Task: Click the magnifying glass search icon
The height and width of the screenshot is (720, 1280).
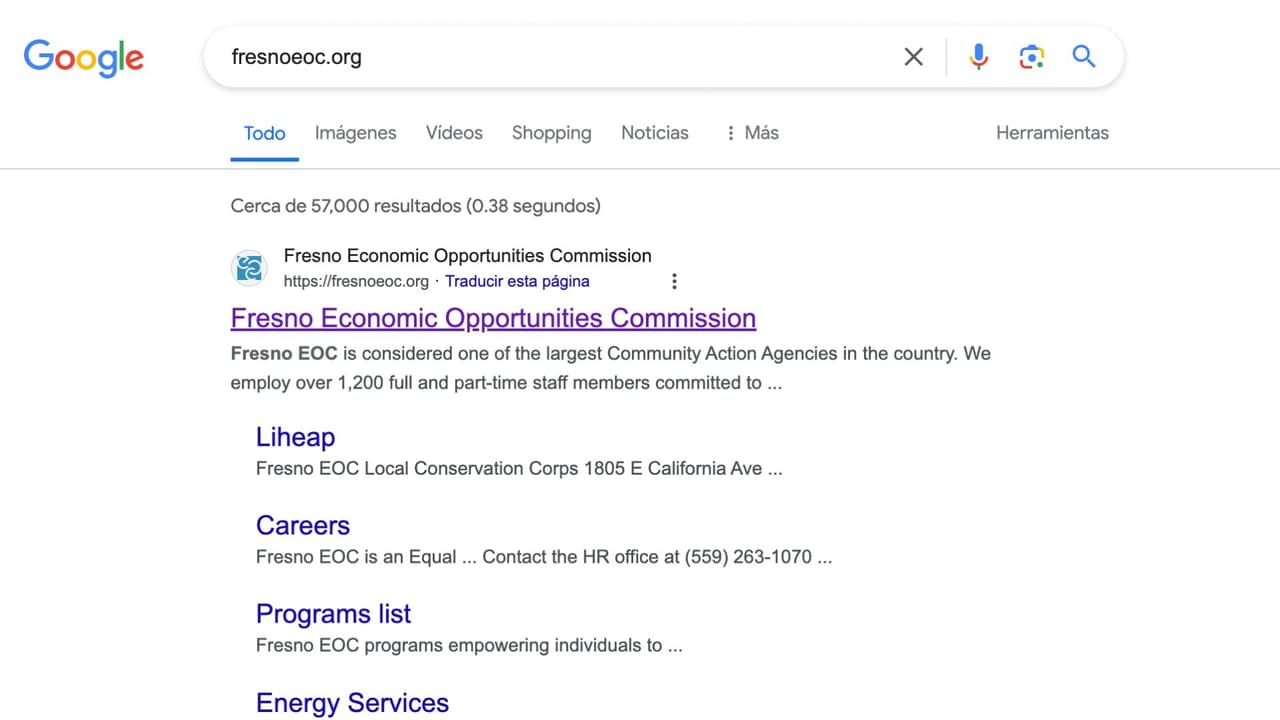Action: tap(1084, 57)
